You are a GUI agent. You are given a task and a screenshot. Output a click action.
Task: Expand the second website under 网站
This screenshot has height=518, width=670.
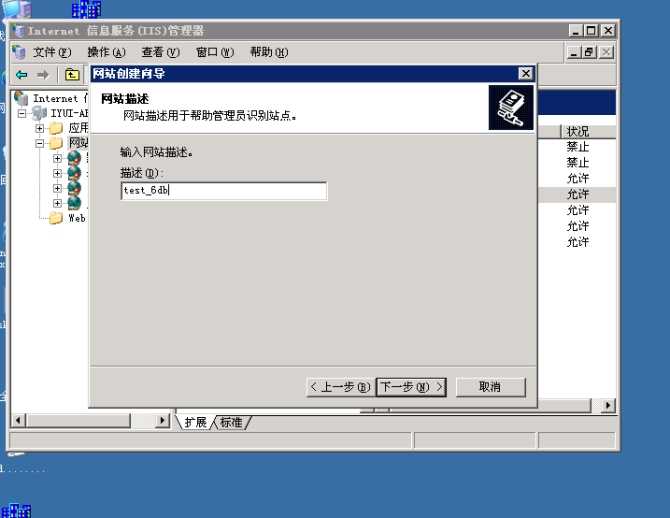[57, 173]
